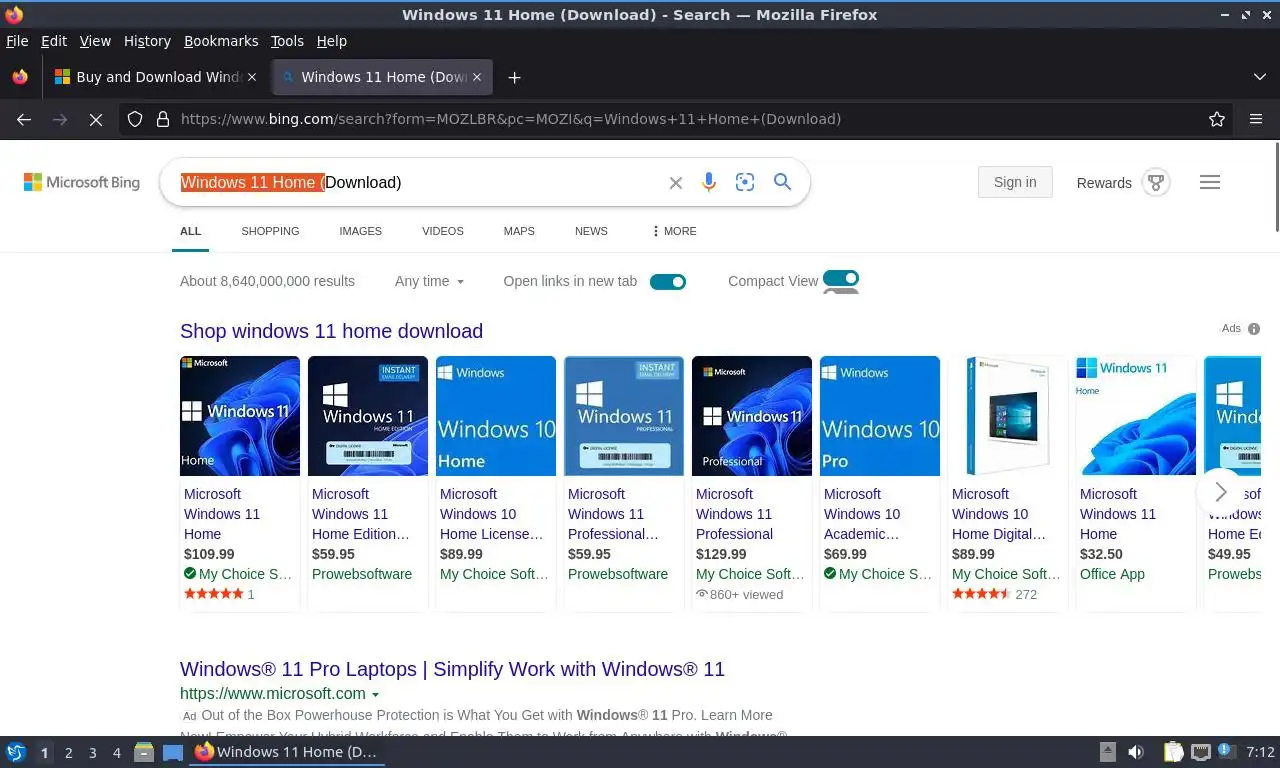Open the History menu

tap(147, 41)
